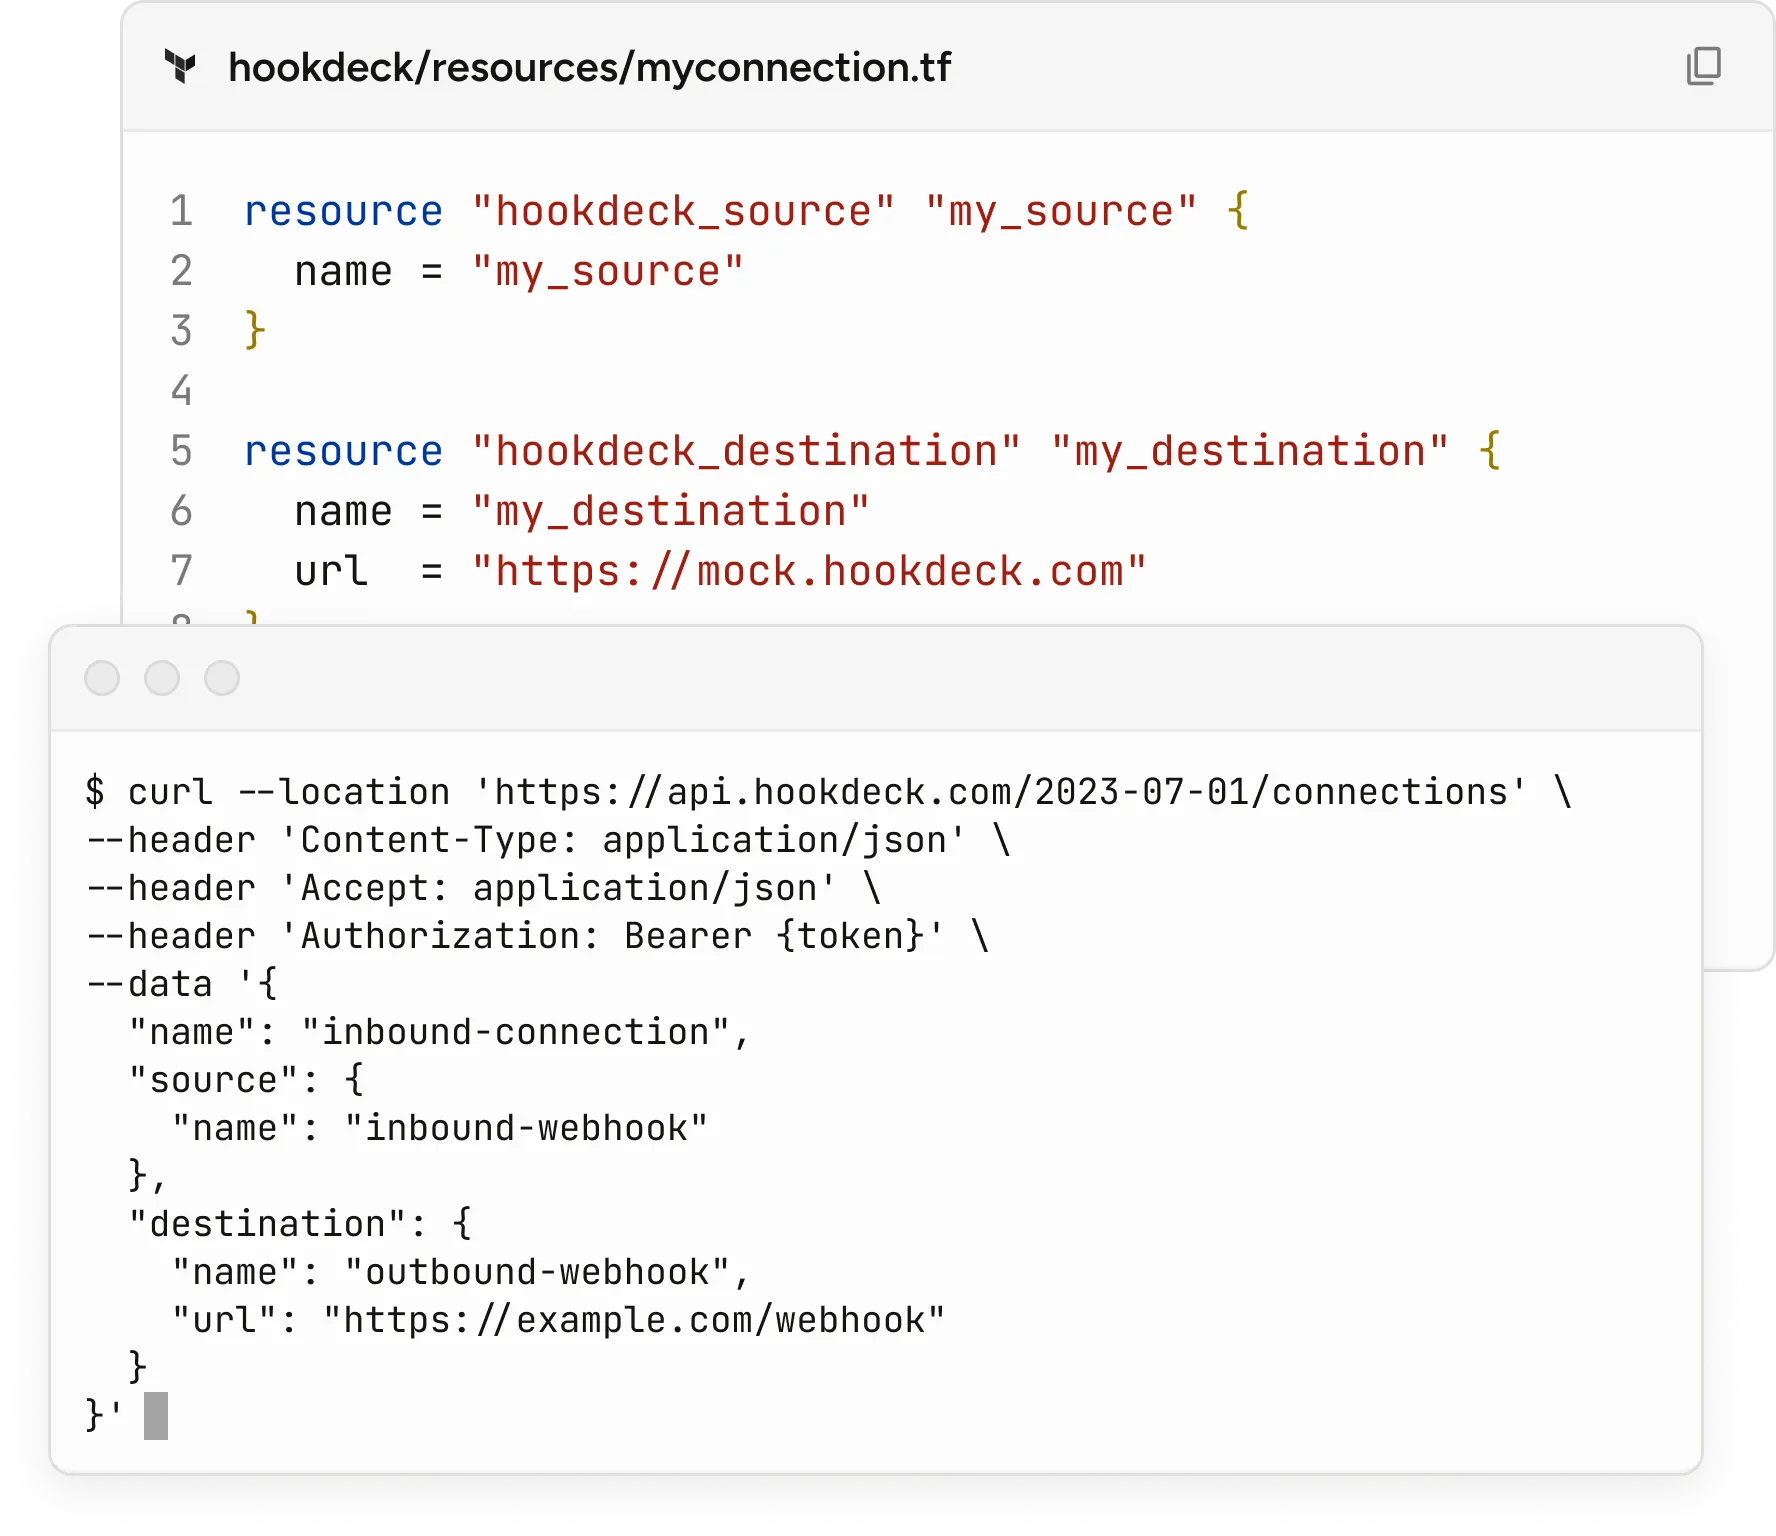The image size is (1776, 1536).
Task: Click the Authorization: Bearer {token} line
Action: click(x=538, y=936)
